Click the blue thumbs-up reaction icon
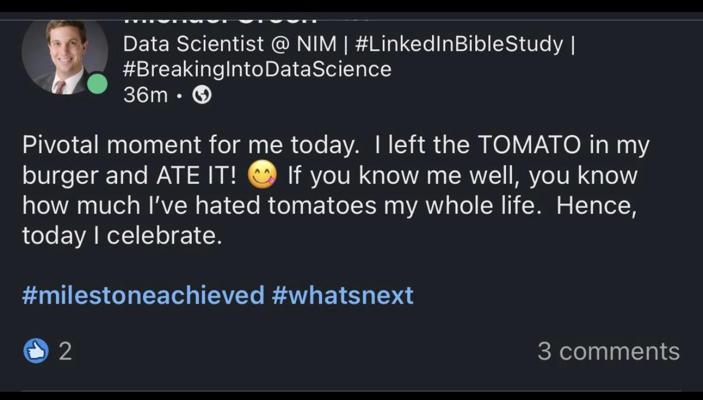Screen dimensions: 703x400 (x=36, y=351)
